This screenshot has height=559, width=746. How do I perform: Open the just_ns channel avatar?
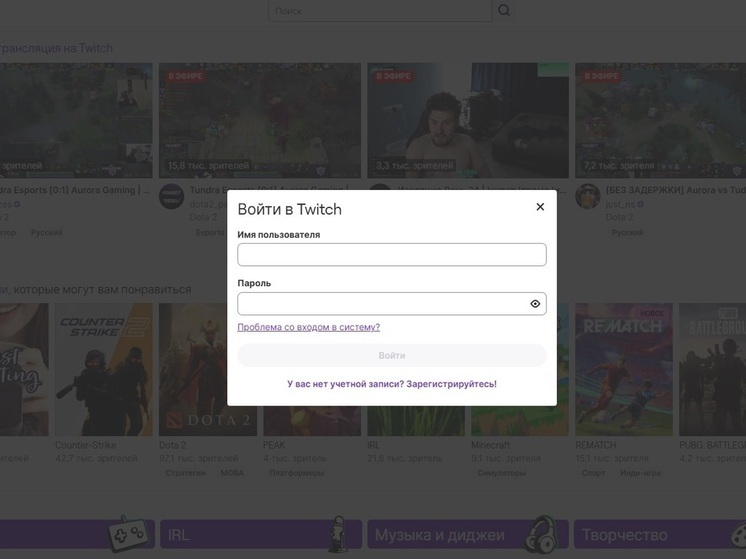(588, 196)
